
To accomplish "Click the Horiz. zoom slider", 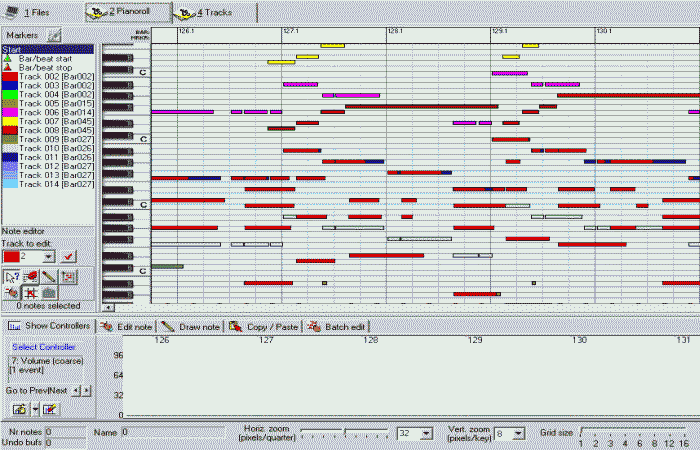I will pos(345,433).
